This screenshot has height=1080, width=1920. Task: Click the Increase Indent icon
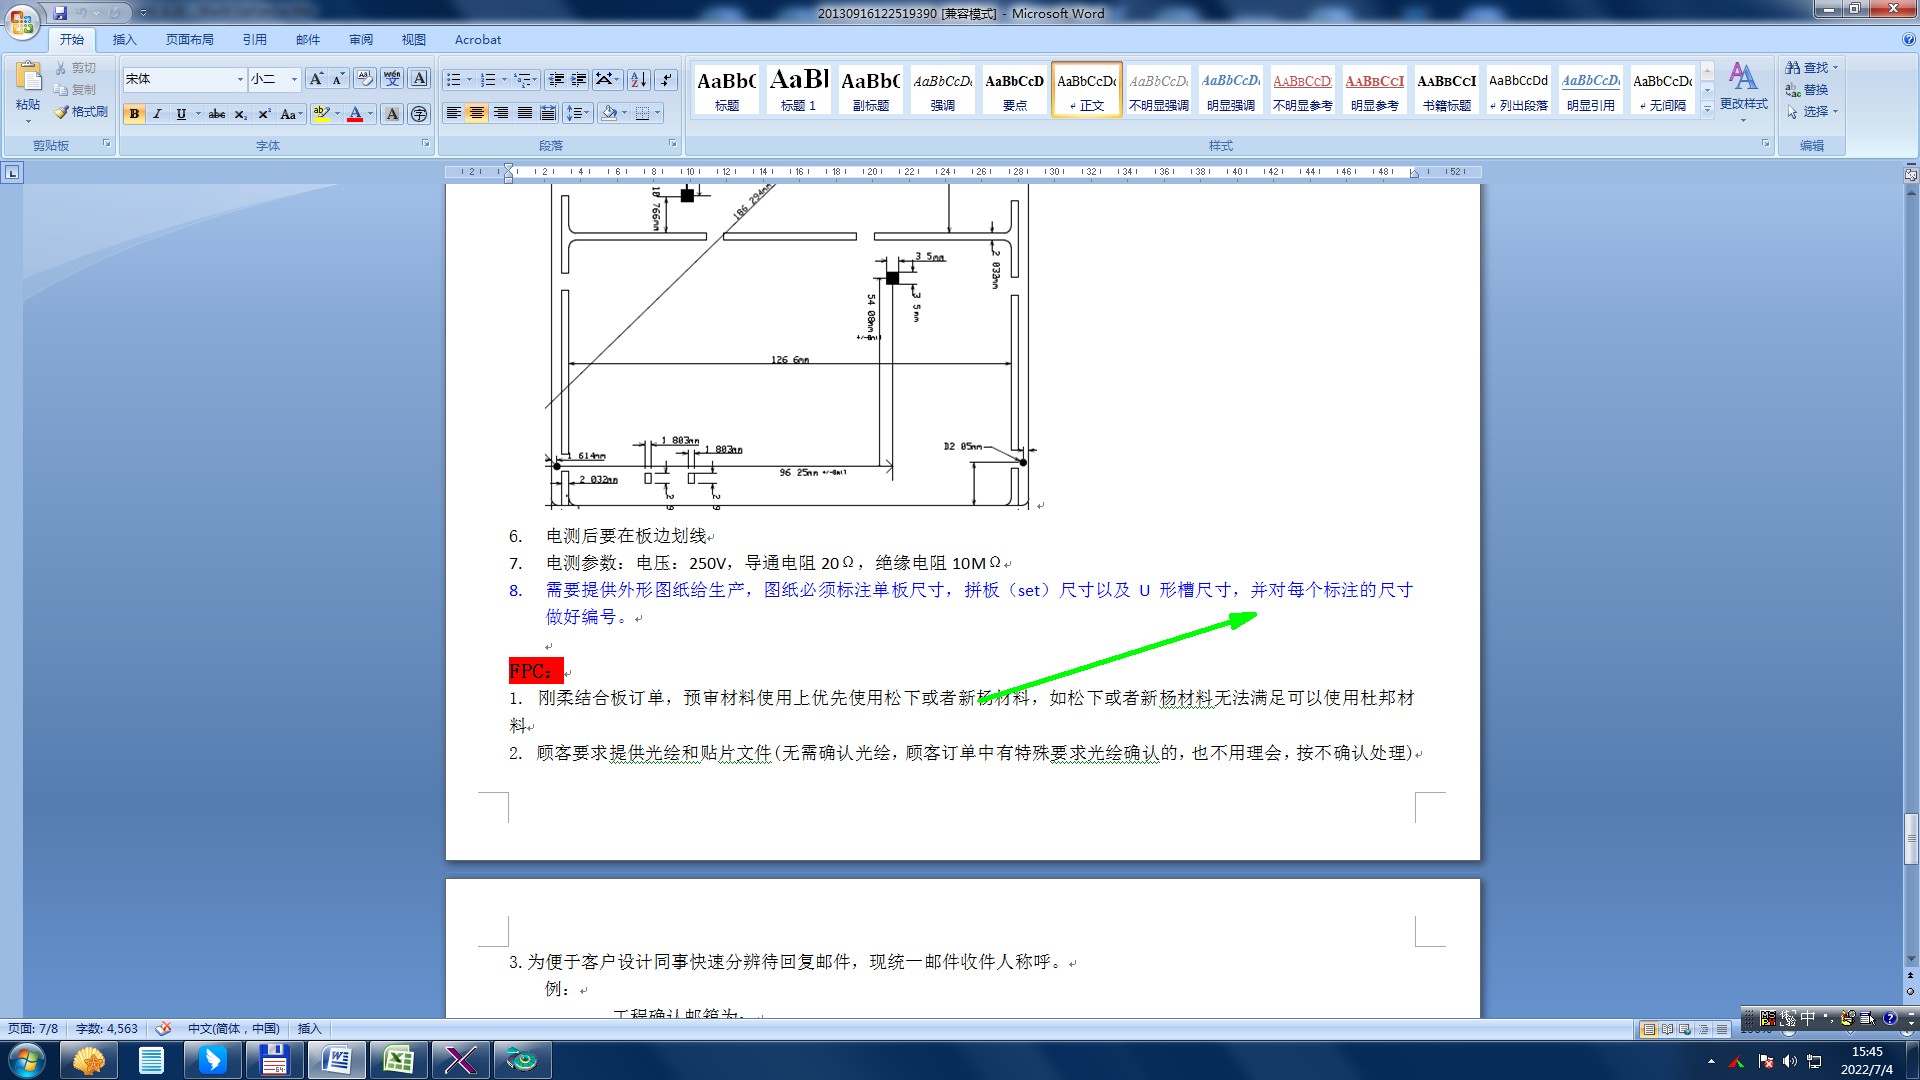pyautogui.click(x=579, y=79)
